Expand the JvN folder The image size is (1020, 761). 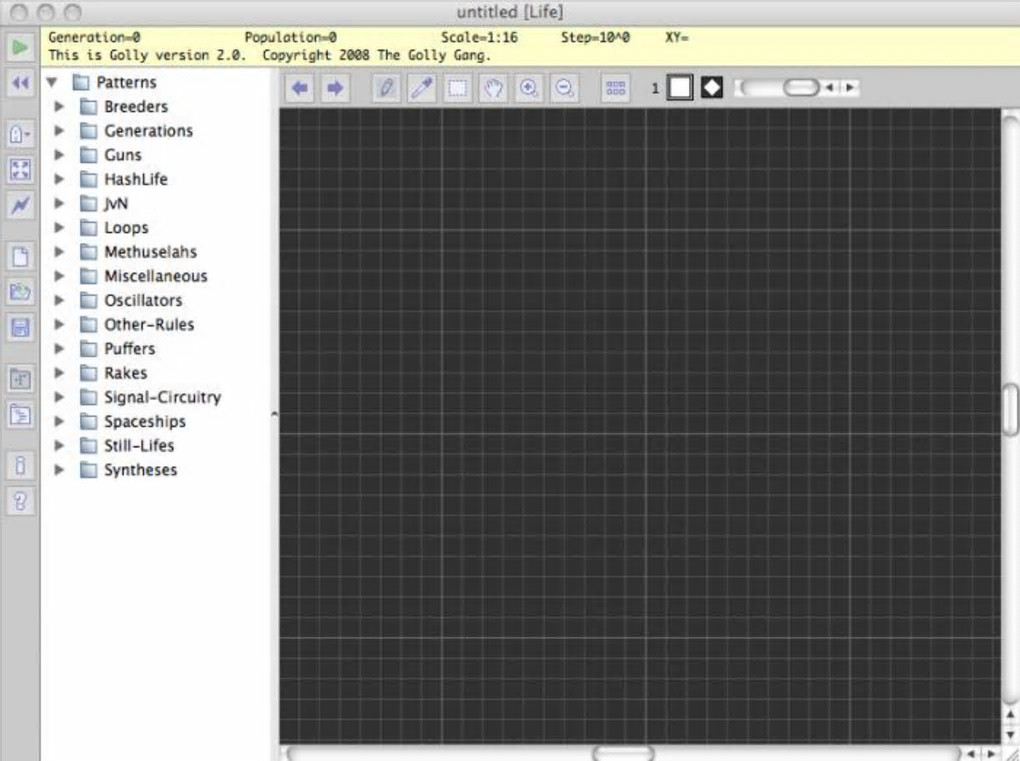pos(59,203)
